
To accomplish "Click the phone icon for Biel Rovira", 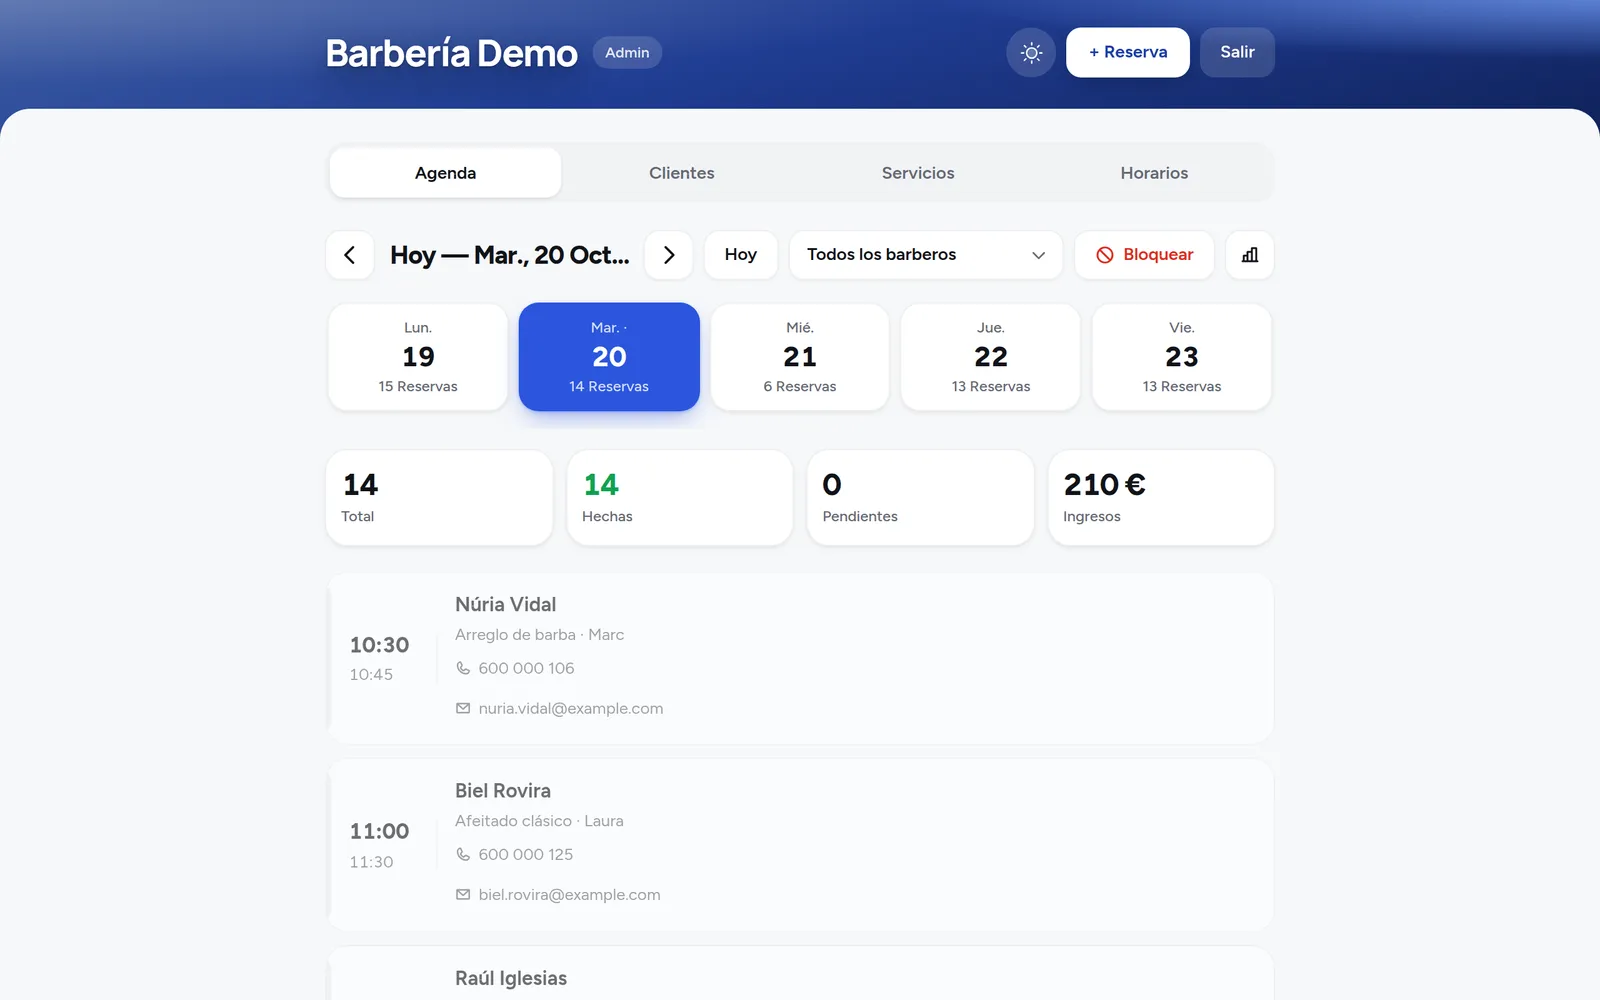I will pyautogui.click(x=463, y=854).
